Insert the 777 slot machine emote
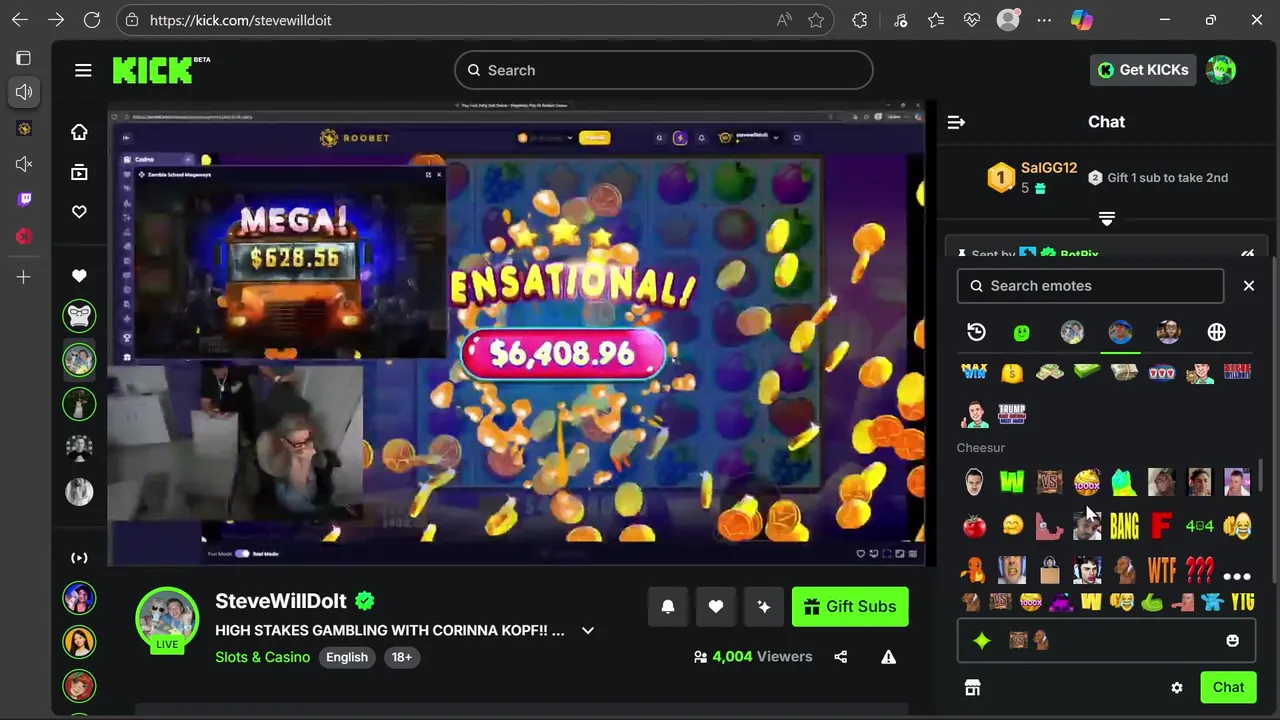Image resolution: width=1280 pixels, height=720 pixels. tap(1161, 372)
